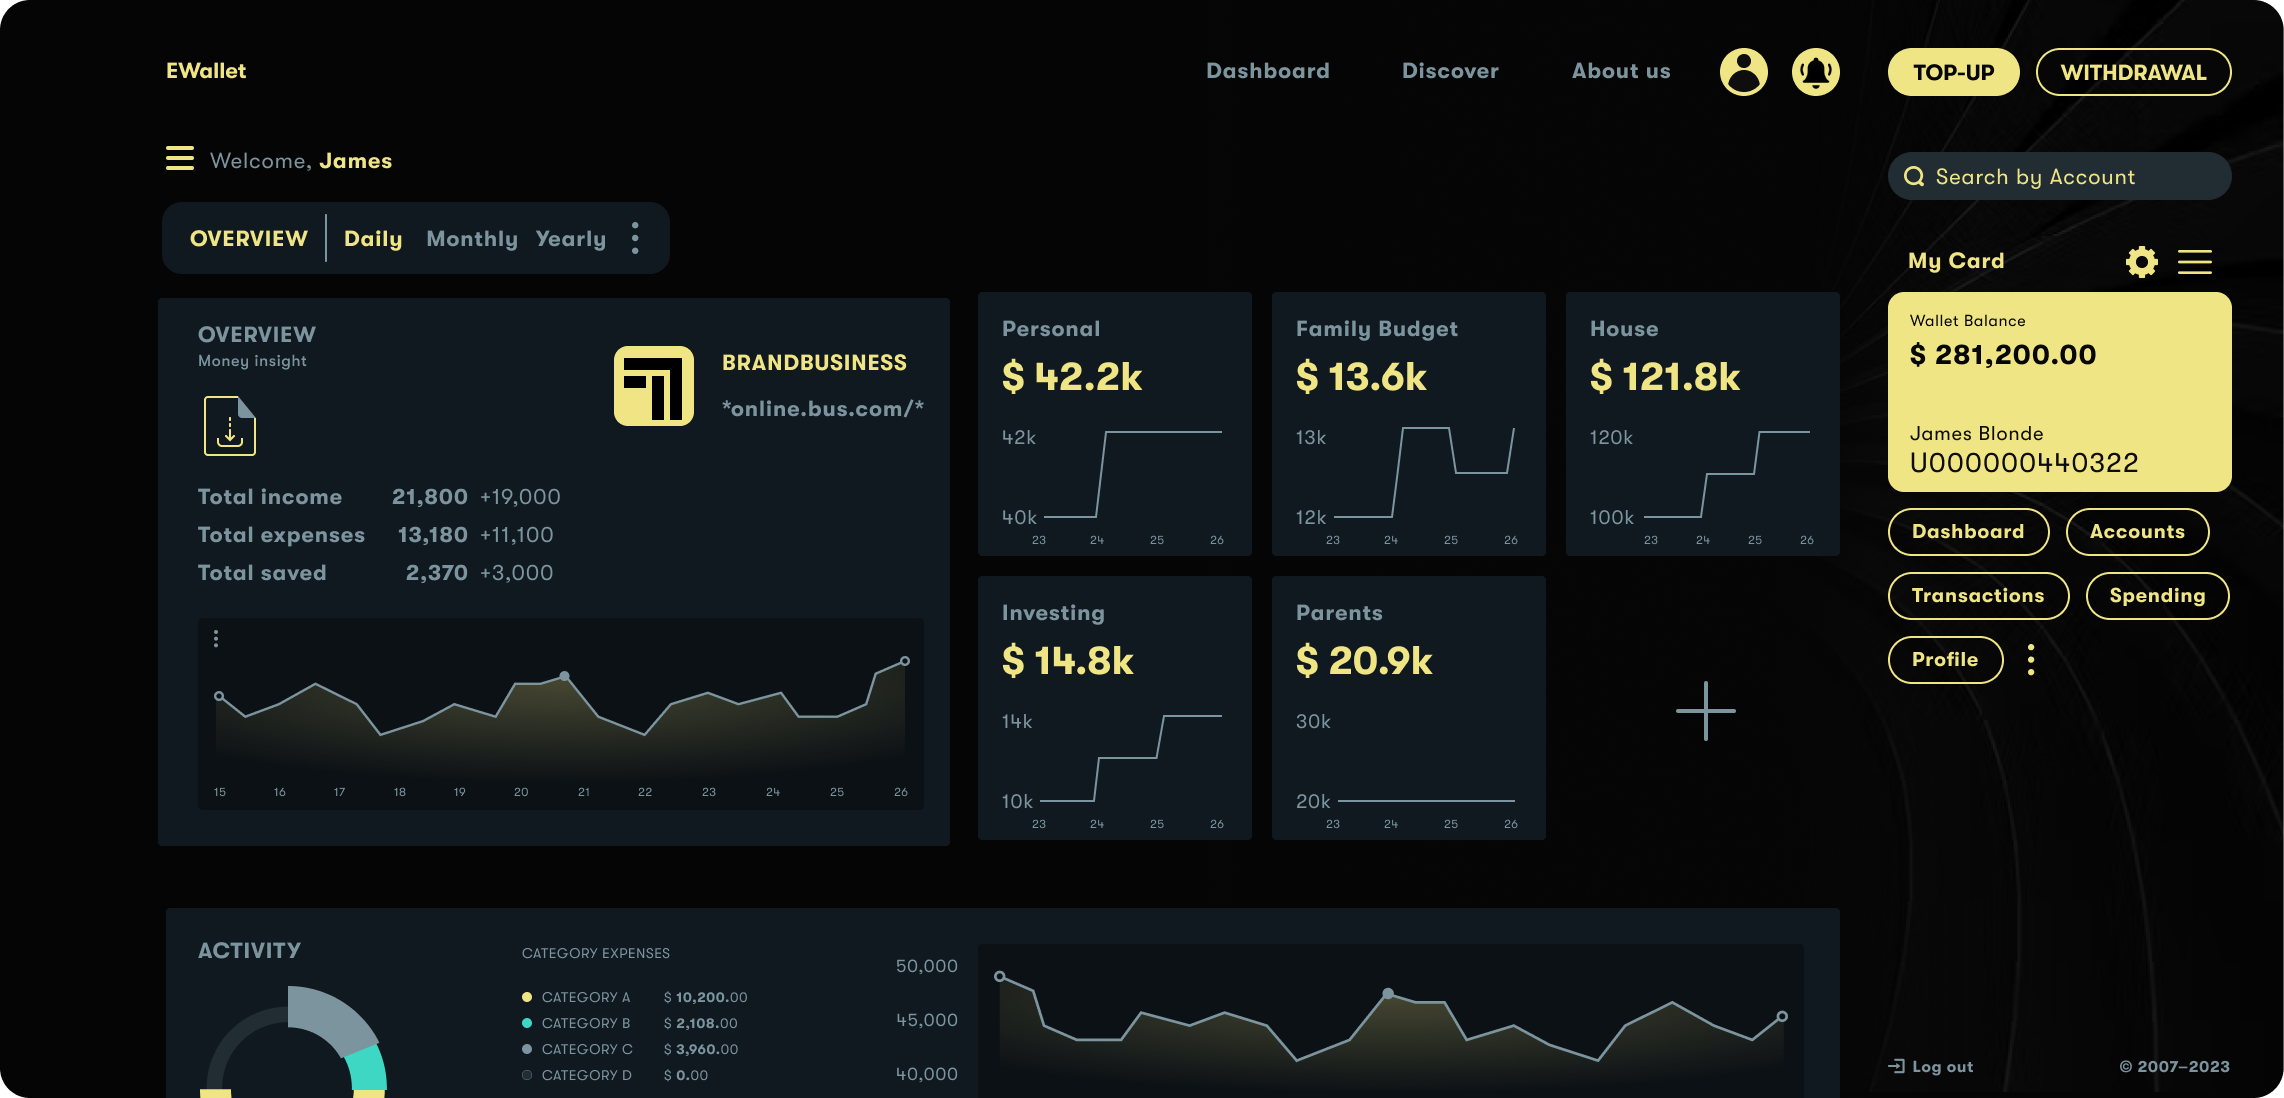Click Category D dark legend dot
This screenshot has width=2284, height=1098.
click(527, 1075)
